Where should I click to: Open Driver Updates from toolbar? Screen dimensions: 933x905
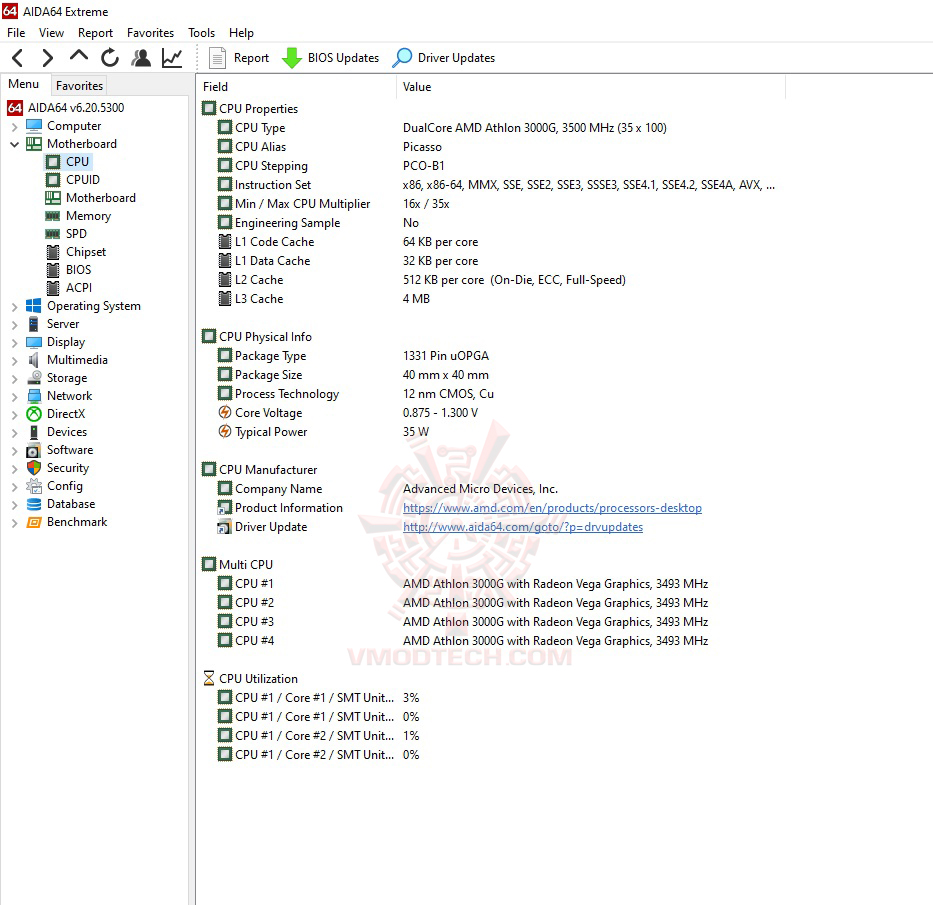point(444,58)
